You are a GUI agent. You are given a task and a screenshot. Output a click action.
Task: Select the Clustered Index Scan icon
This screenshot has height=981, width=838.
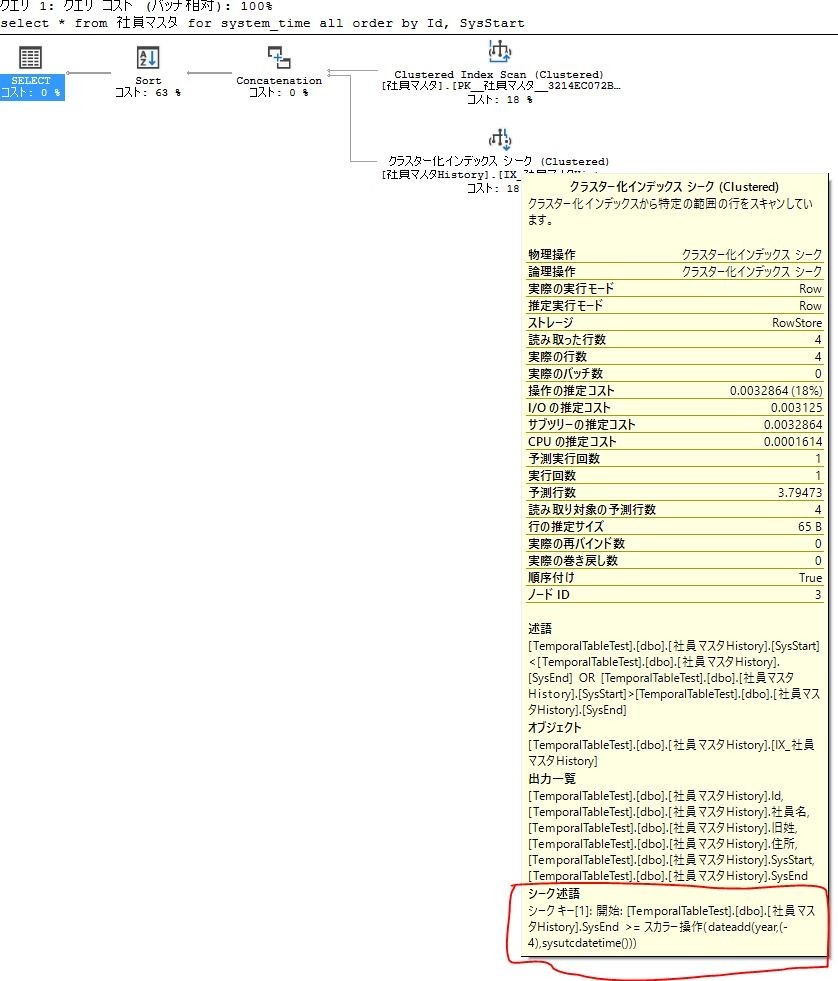point(499,51)
